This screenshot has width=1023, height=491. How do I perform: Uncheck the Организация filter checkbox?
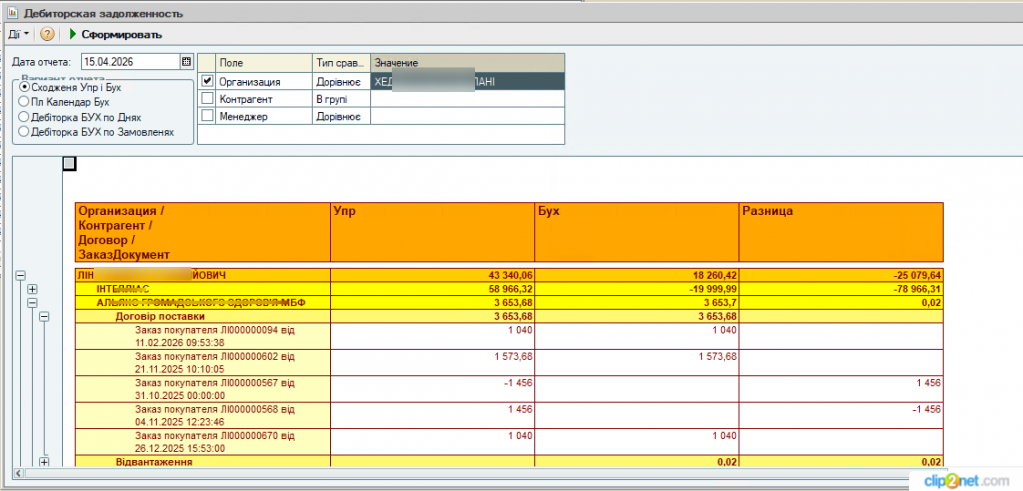click(207, 82)
